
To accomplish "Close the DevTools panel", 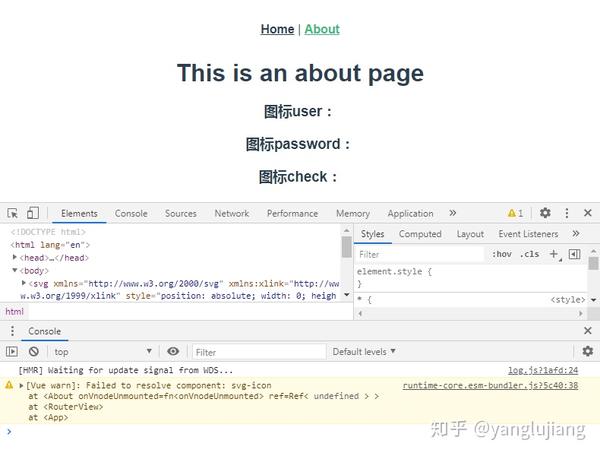I will (x=588, y=213).
